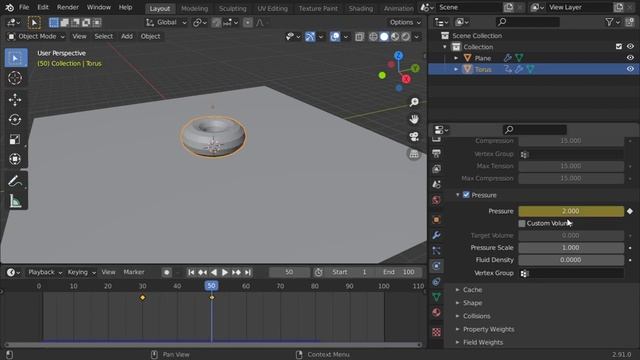The image size is (640, 360).
Task: Open the Global transform orientation dropdown
Action: (x=167, y=22)
